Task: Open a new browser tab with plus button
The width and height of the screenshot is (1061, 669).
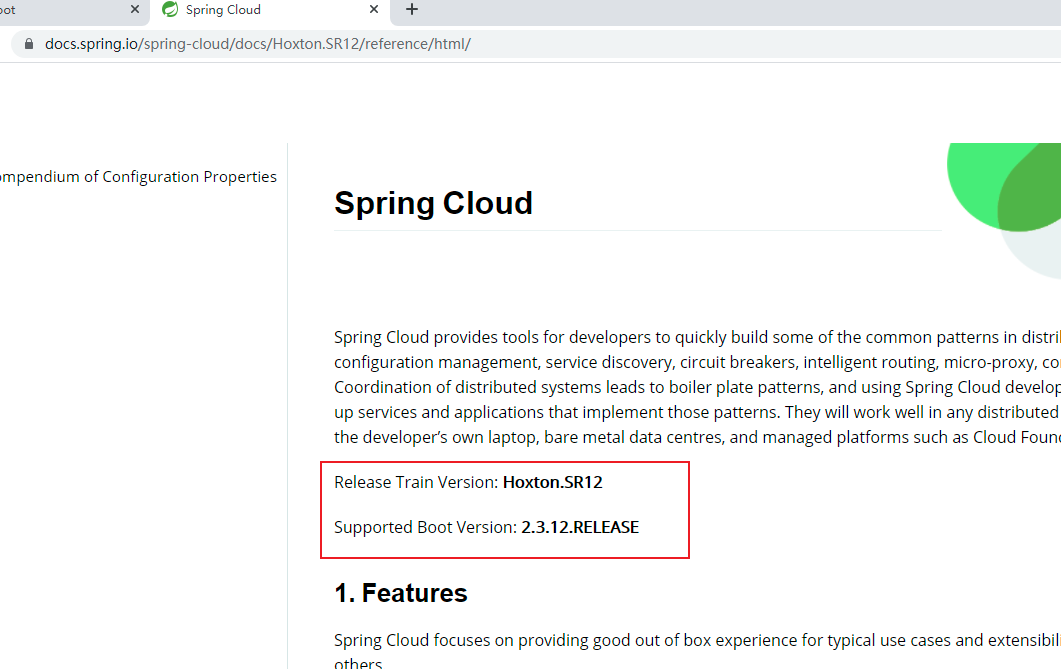Action: tap(411, 9)
